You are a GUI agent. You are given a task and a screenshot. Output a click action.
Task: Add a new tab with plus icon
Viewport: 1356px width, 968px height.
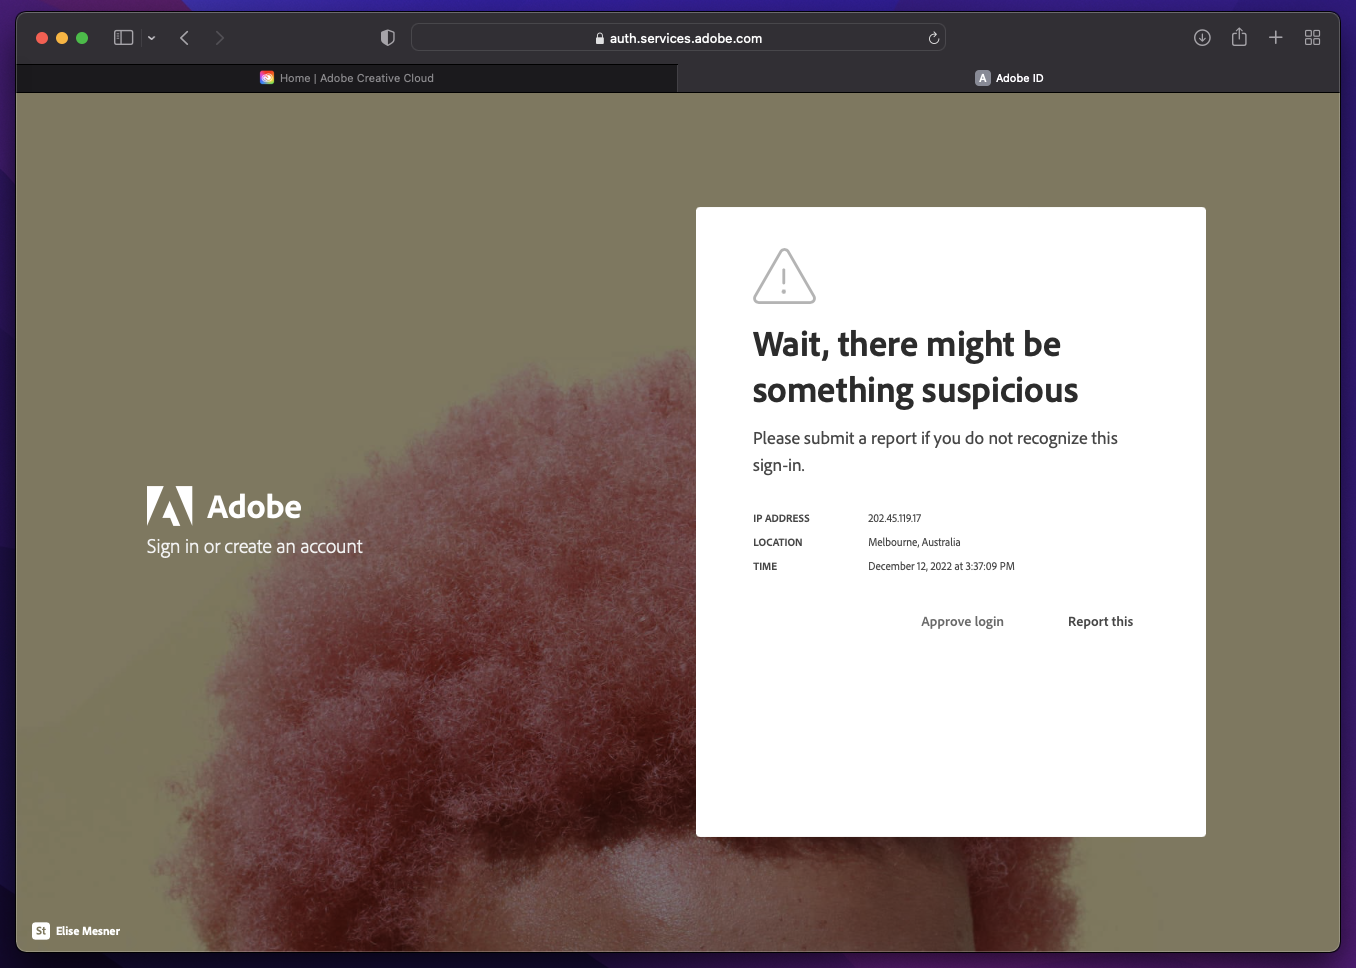[x=1276, y=38]
